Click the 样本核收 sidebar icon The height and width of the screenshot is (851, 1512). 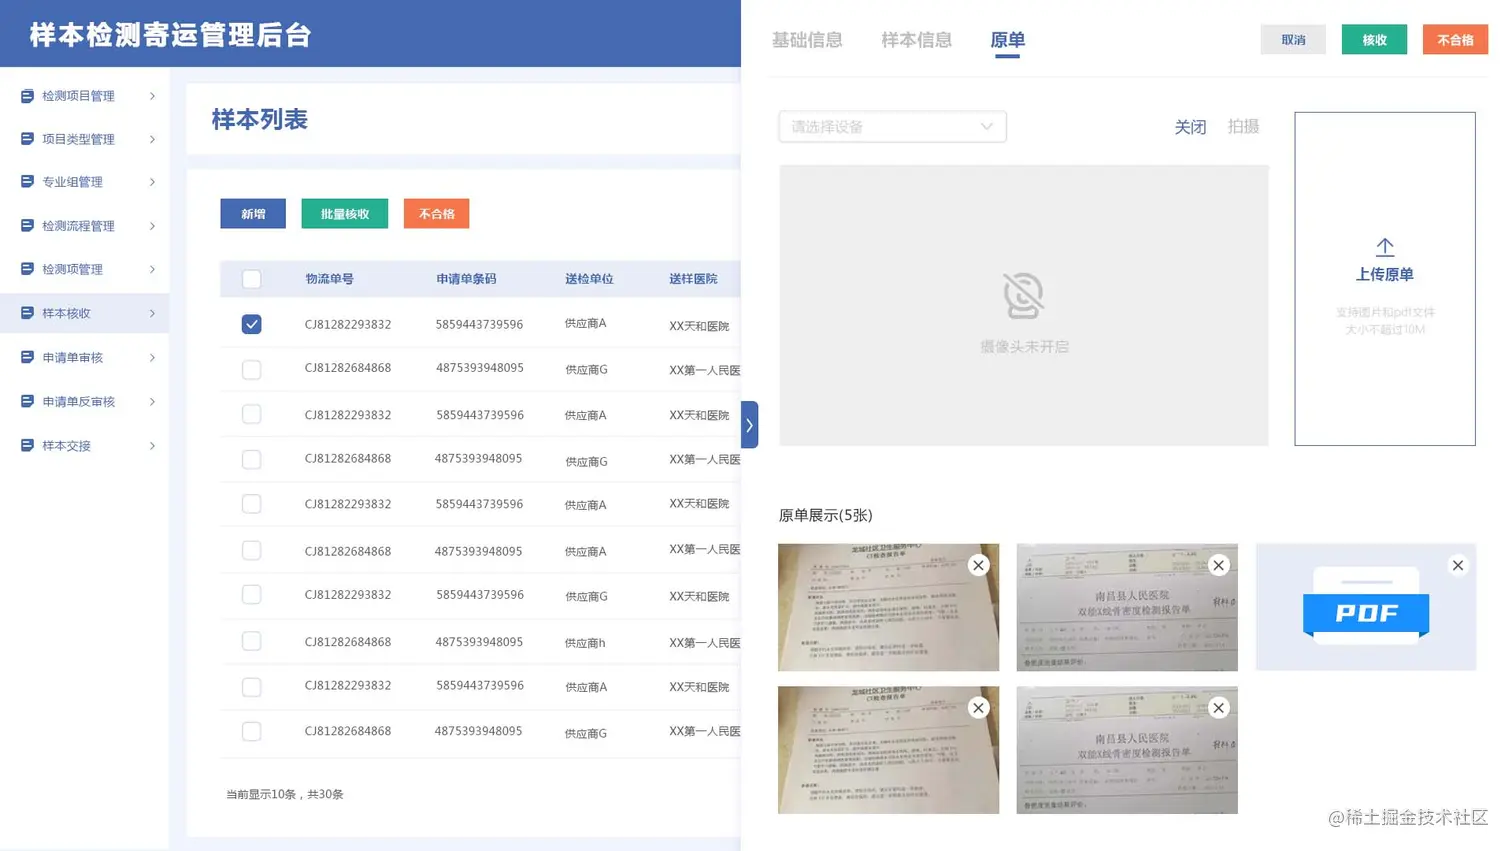click(27, 313)
